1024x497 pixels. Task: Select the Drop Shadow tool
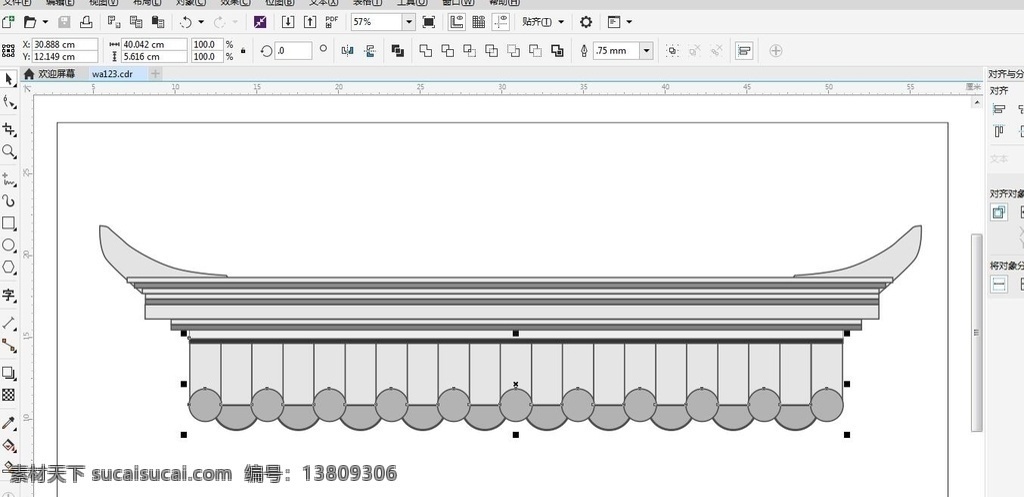point(8,374)
